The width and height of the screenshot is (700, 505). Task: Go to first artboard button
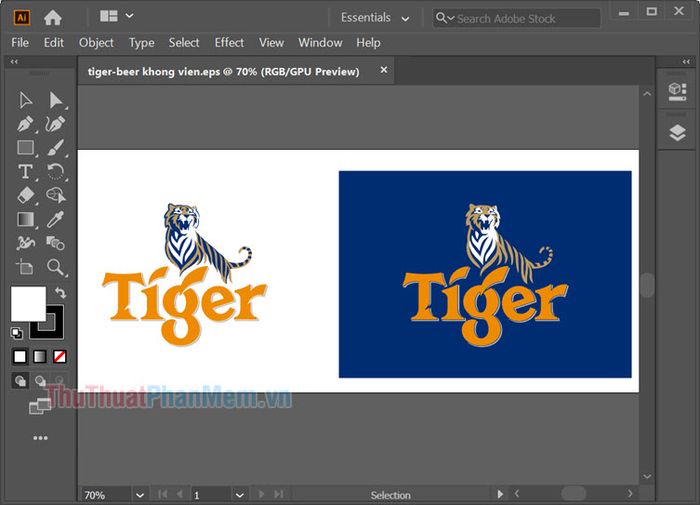[162, 494]
